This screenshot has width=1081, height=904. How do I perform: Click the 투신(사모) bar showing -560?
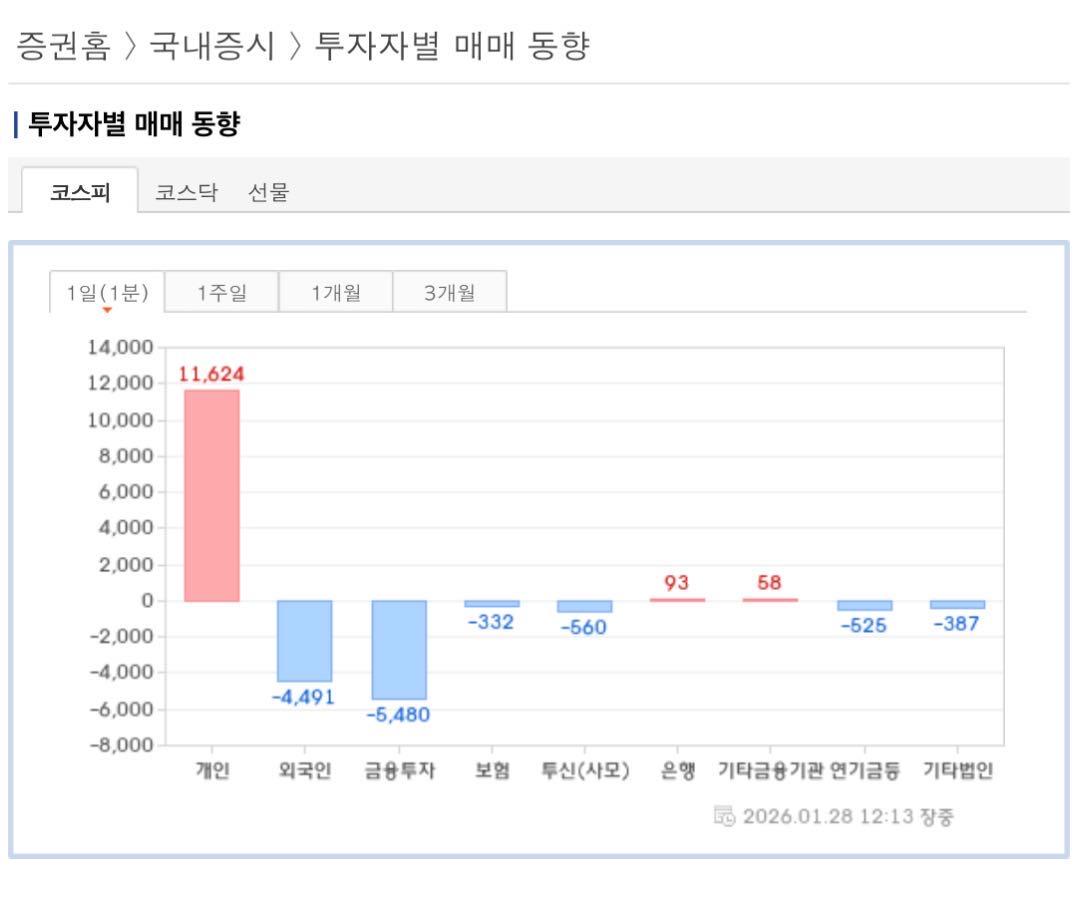pos(585,606)
